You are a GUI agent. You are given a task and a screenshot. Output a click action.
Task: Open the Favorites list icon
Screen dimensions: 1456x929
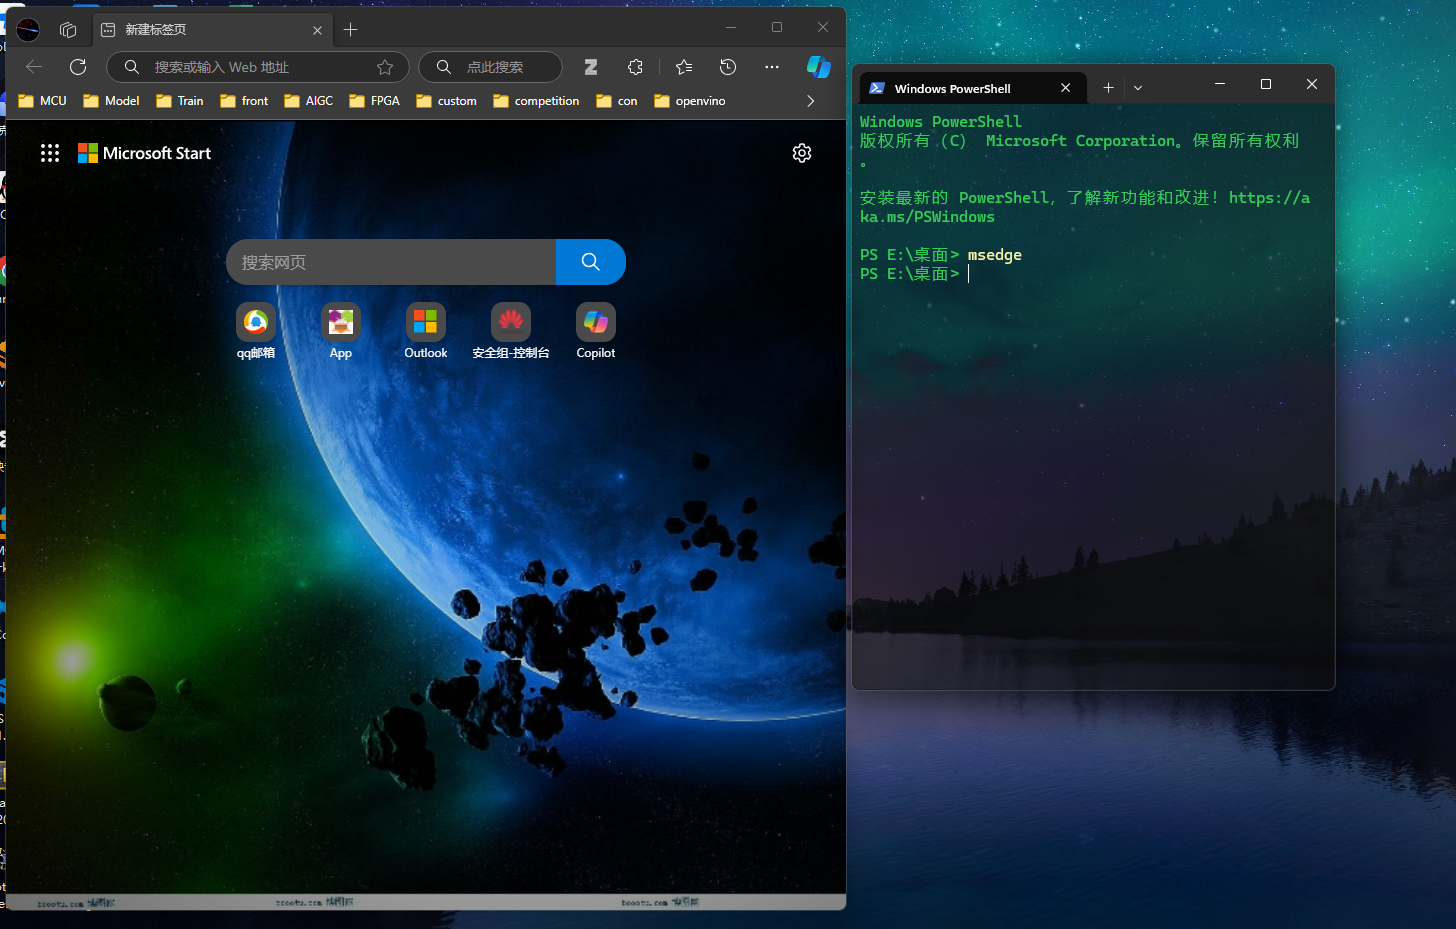coord(684,67)
